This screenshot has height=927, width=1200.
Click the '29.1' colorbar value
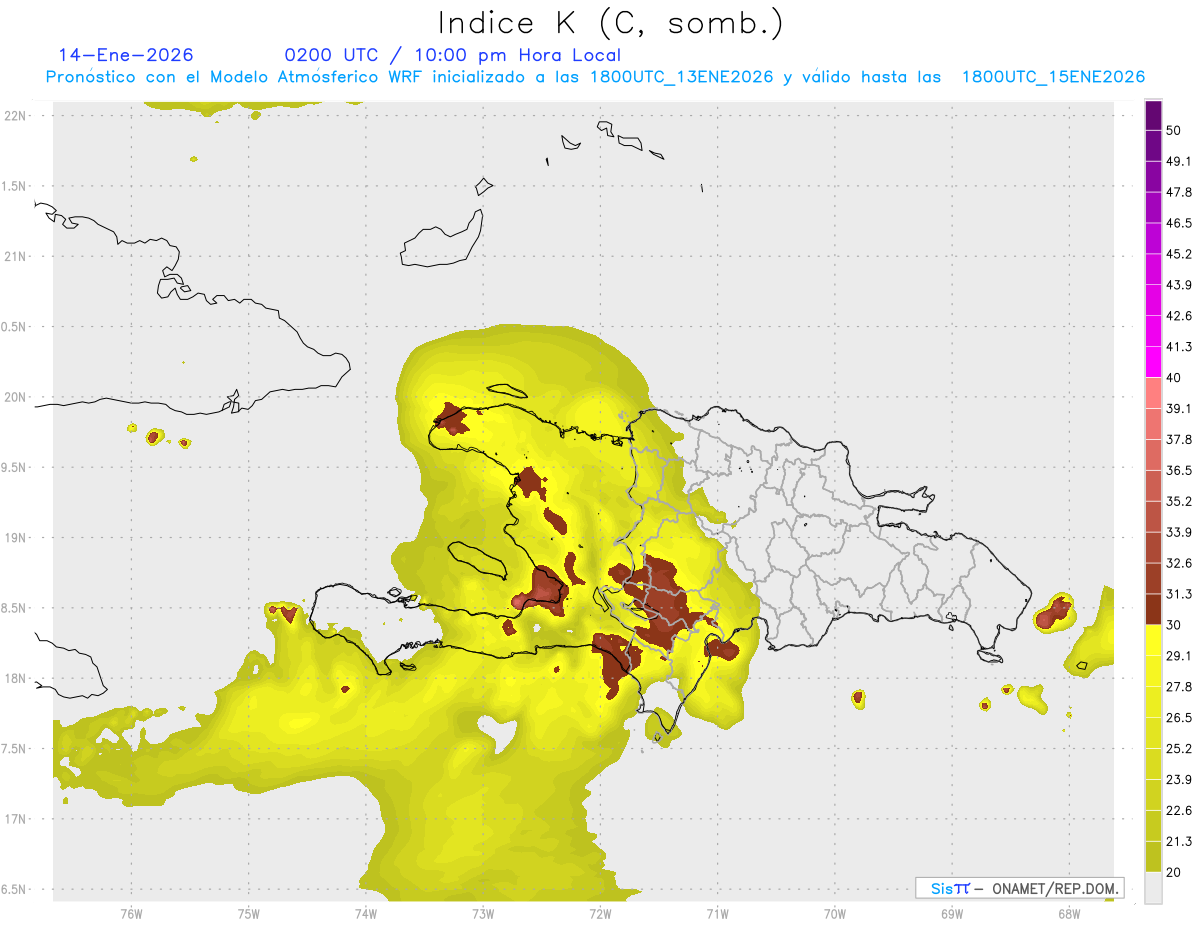(x=1179, y=656)
